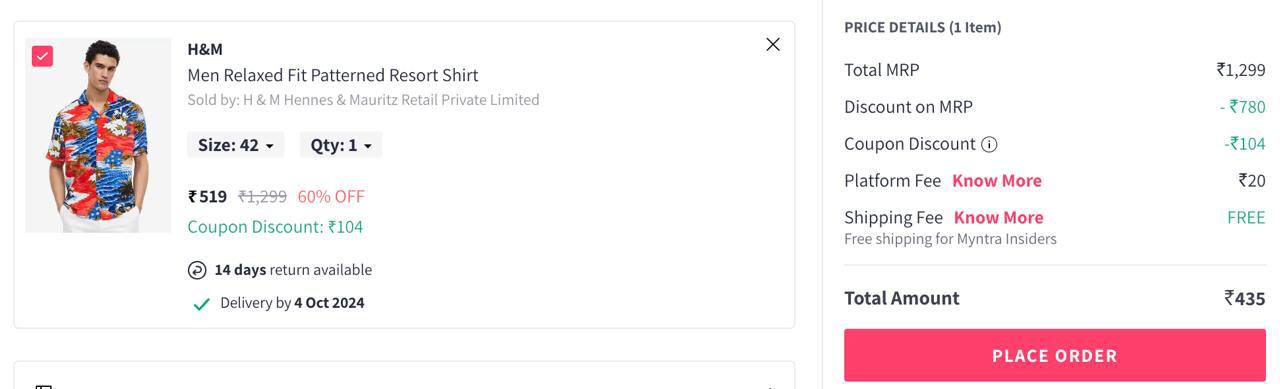Image resolution: width=1280 pixels, height=389 pixels.
Task: Click the Qty 1 dropdown arrow
Action: pos(367,146)
